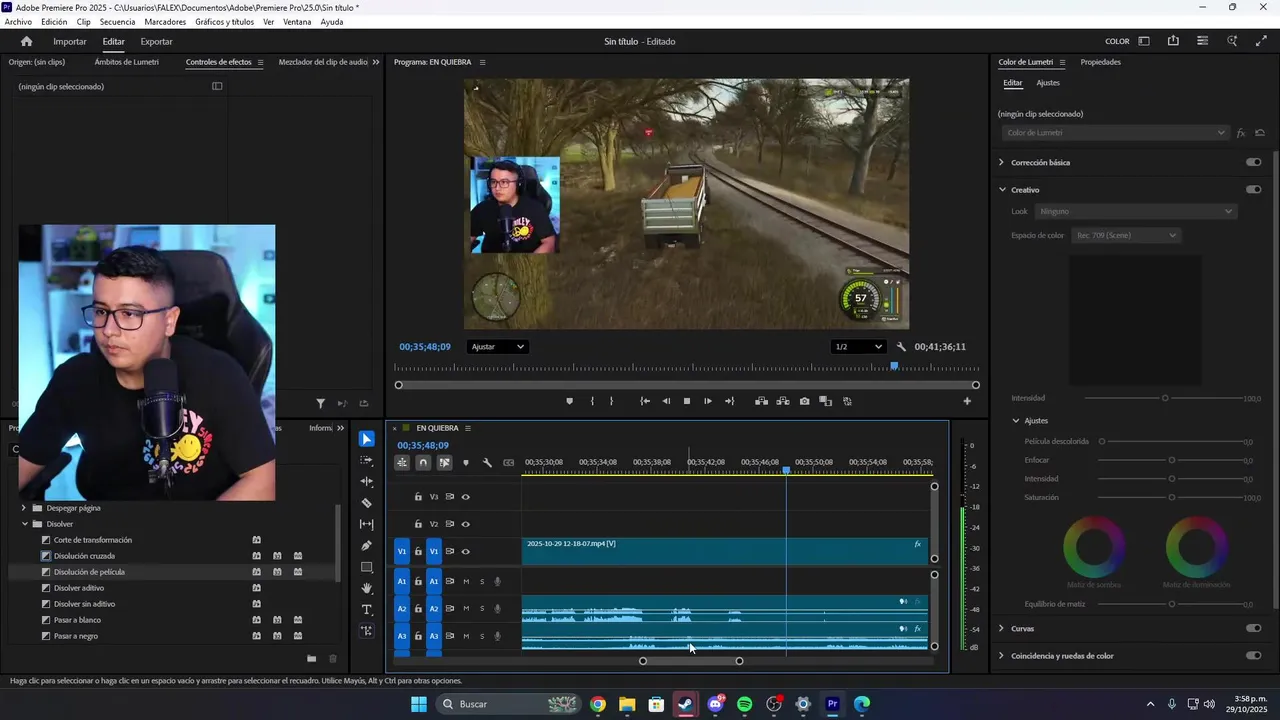Select the Slip tool
The image size is (1280, 720).
pos(367,524)
